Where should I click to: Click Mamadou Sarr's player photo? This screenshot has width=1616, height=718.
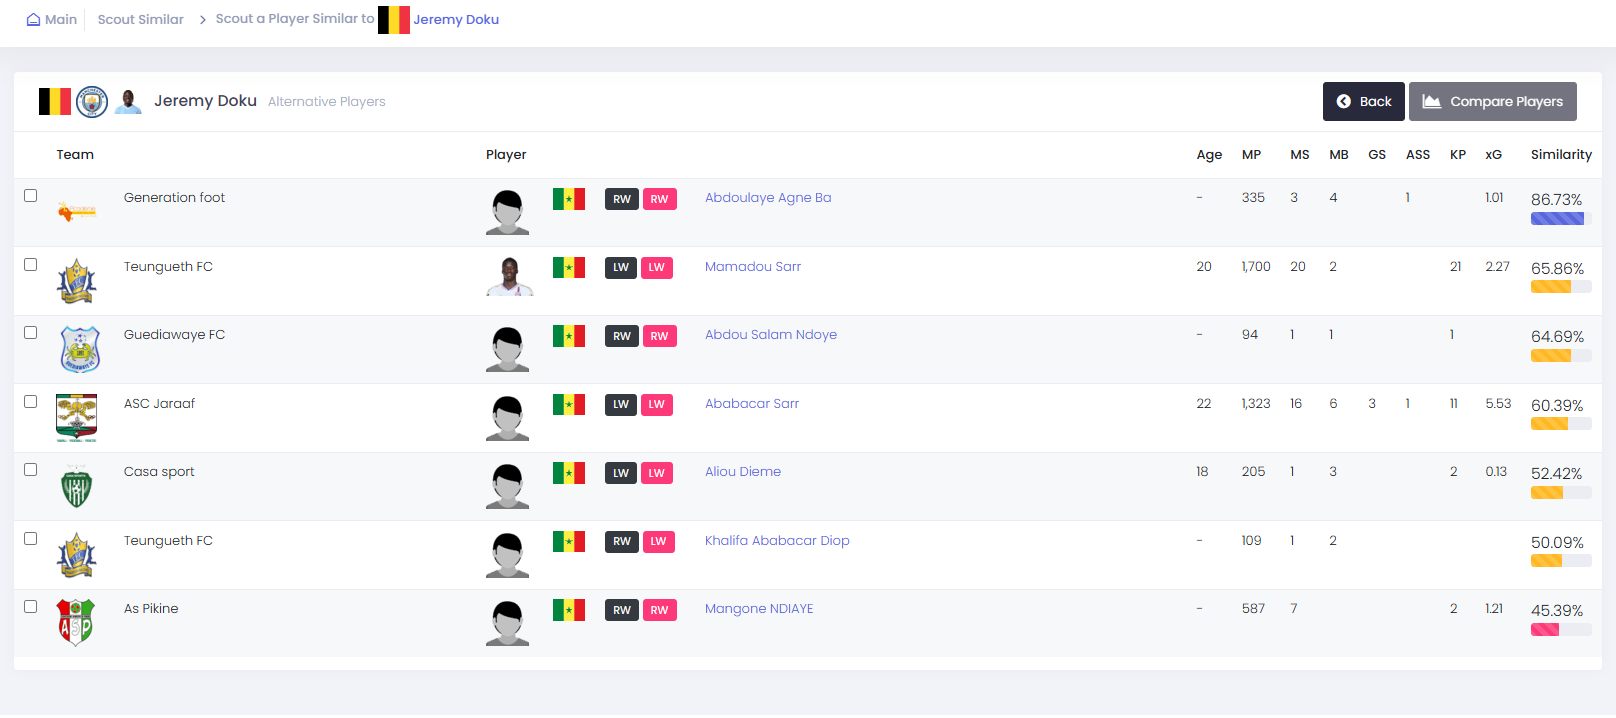pos(508,275)
